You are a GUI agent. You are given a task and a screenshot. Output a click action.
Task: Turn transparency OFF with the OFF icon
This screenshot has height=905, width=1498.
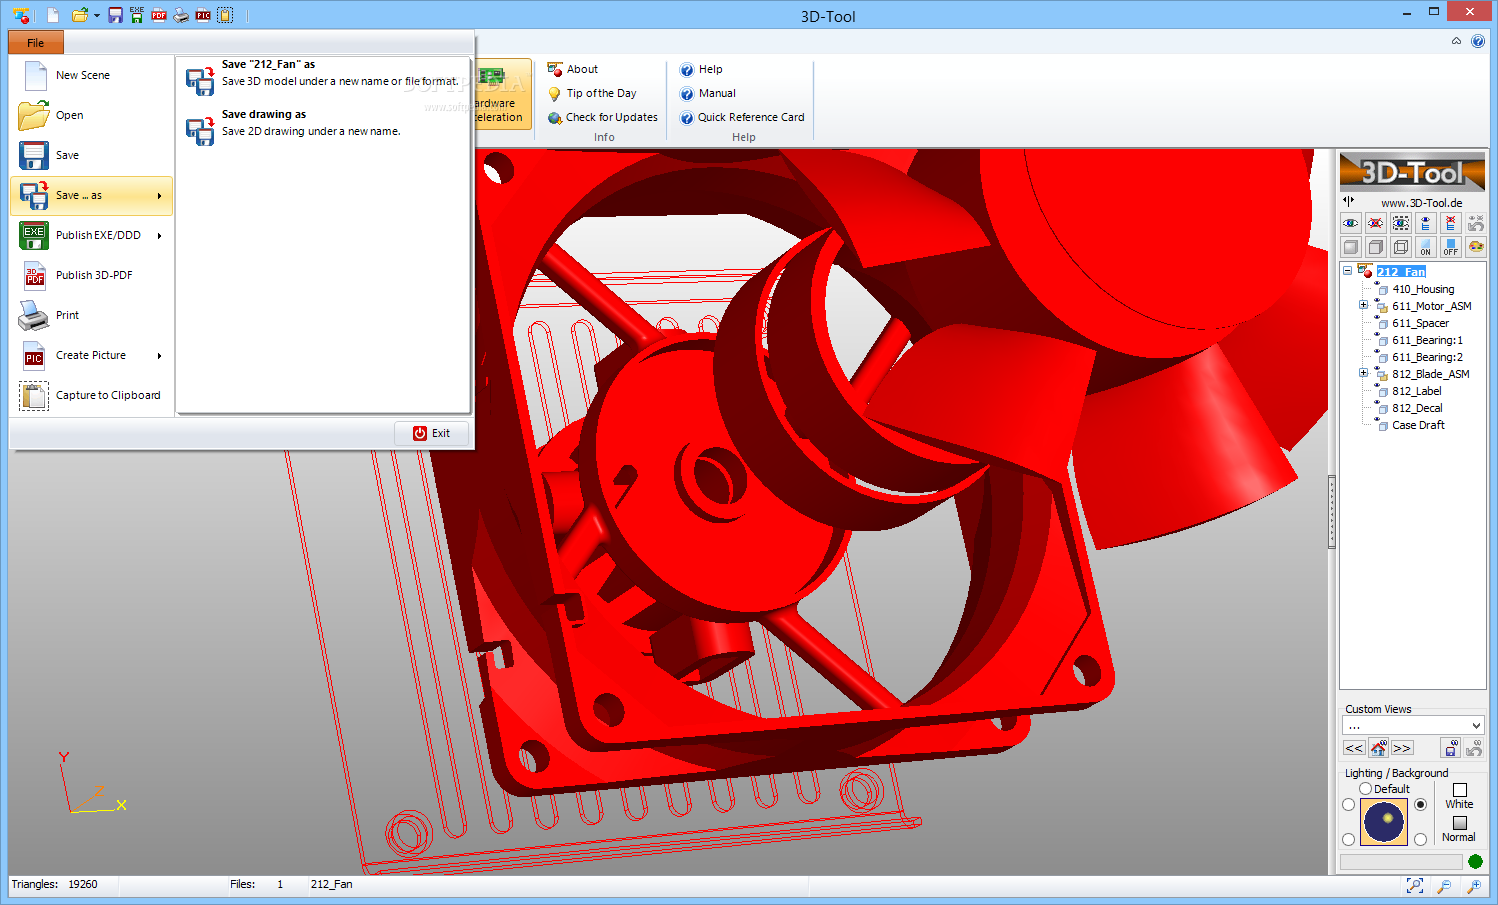(1451, 247)
